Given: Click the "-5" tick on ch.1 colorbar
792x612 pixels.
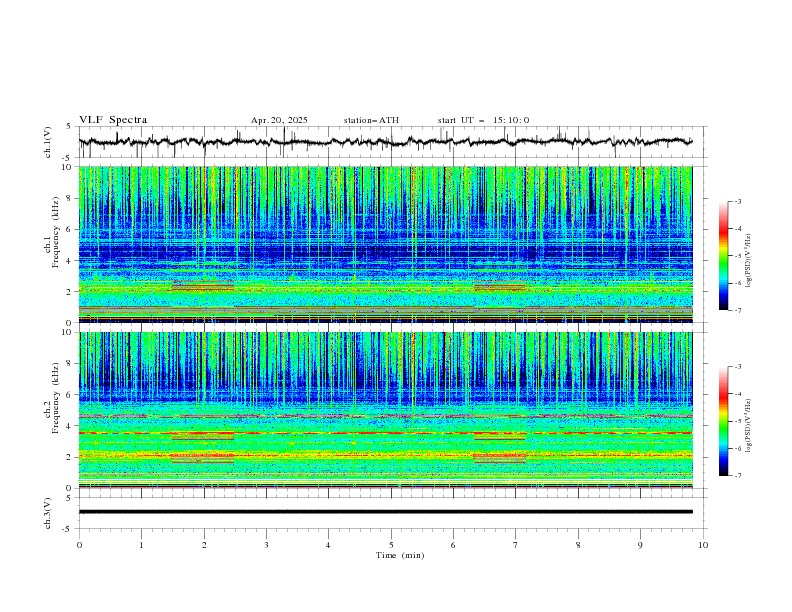Looking at the screenshot, I should (737, 256).
